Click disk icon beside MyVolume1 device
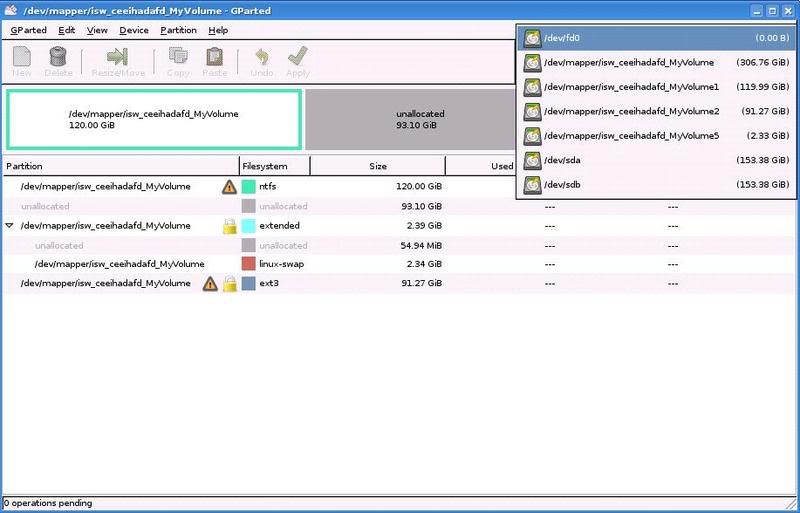 [x=532, y=87]
